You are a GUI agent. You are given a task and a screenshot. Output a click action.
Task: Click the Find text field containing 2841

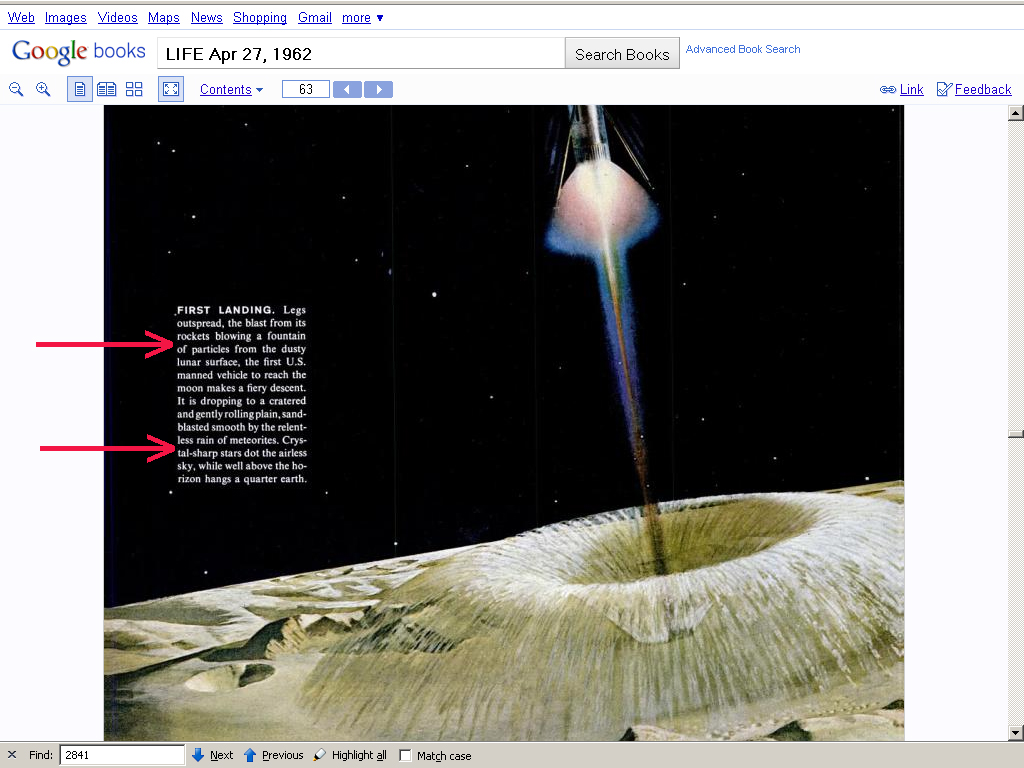point(122,755)
